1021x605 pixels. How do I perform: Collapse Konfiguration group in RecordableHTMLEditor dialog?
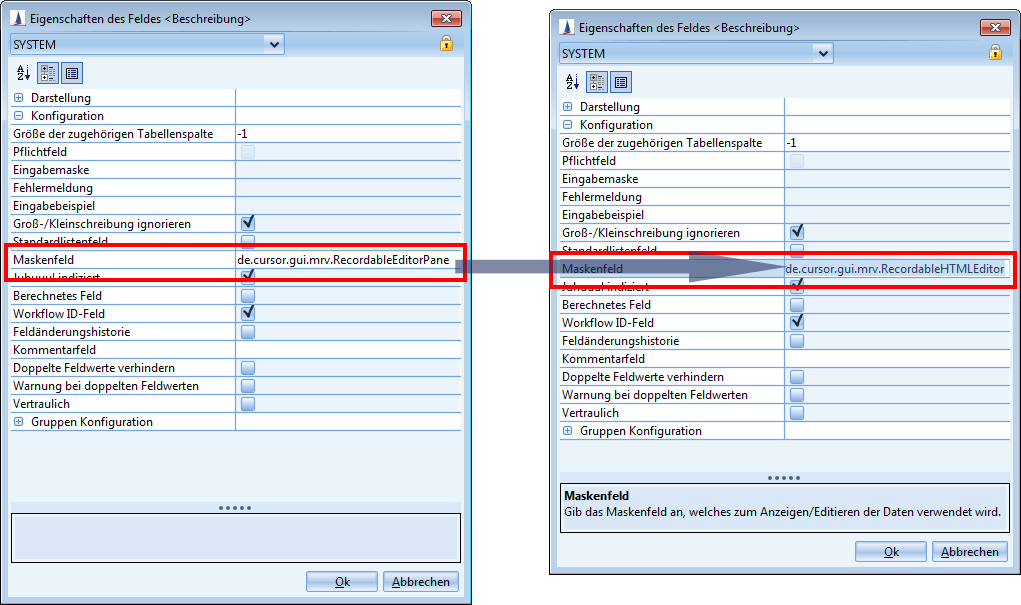(568, 125)
